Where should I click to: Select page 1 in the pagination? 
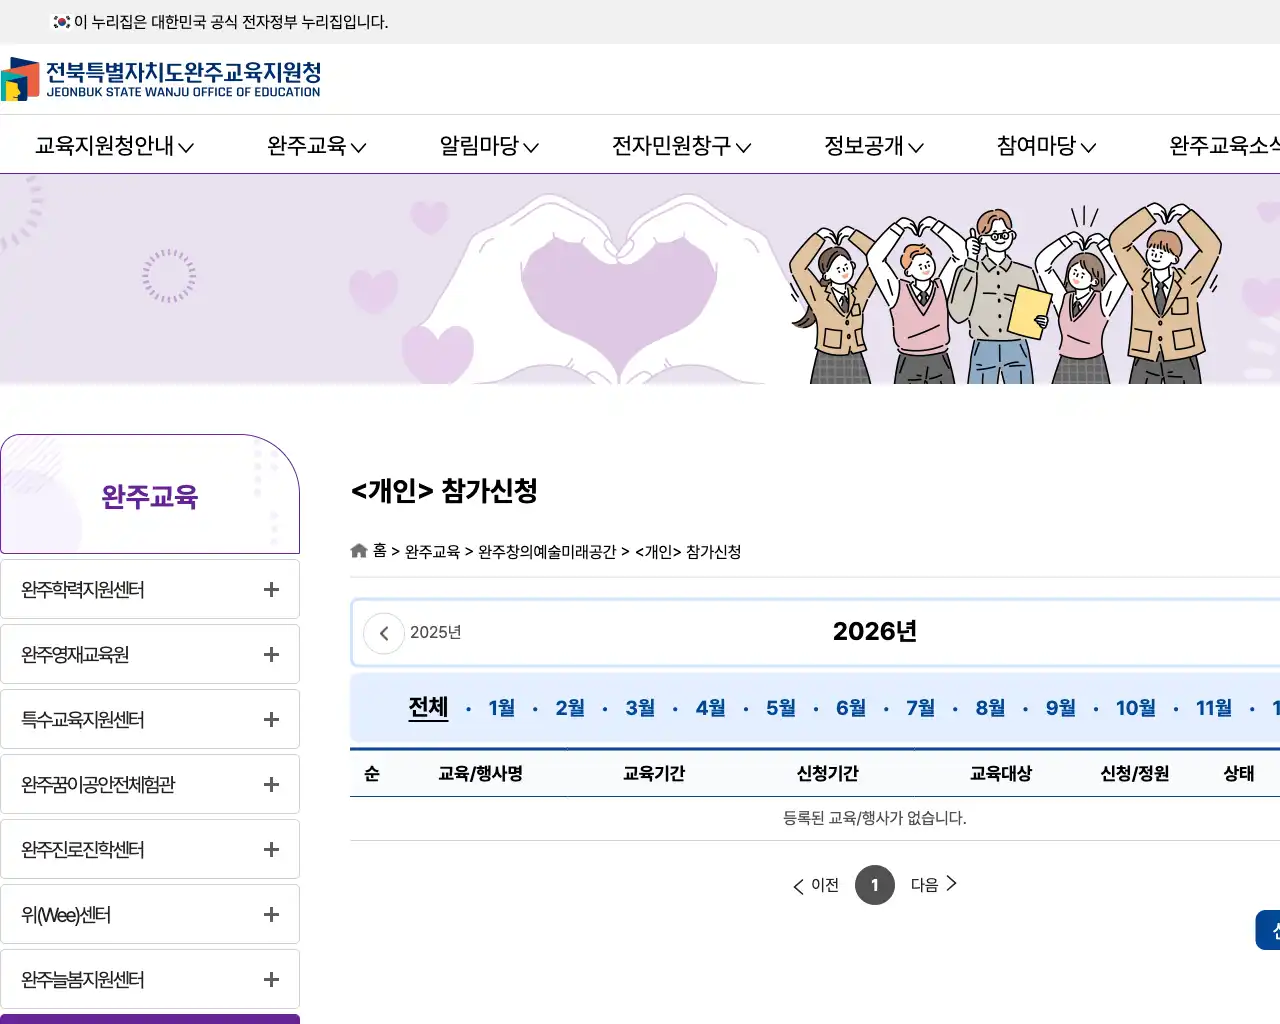874,884
